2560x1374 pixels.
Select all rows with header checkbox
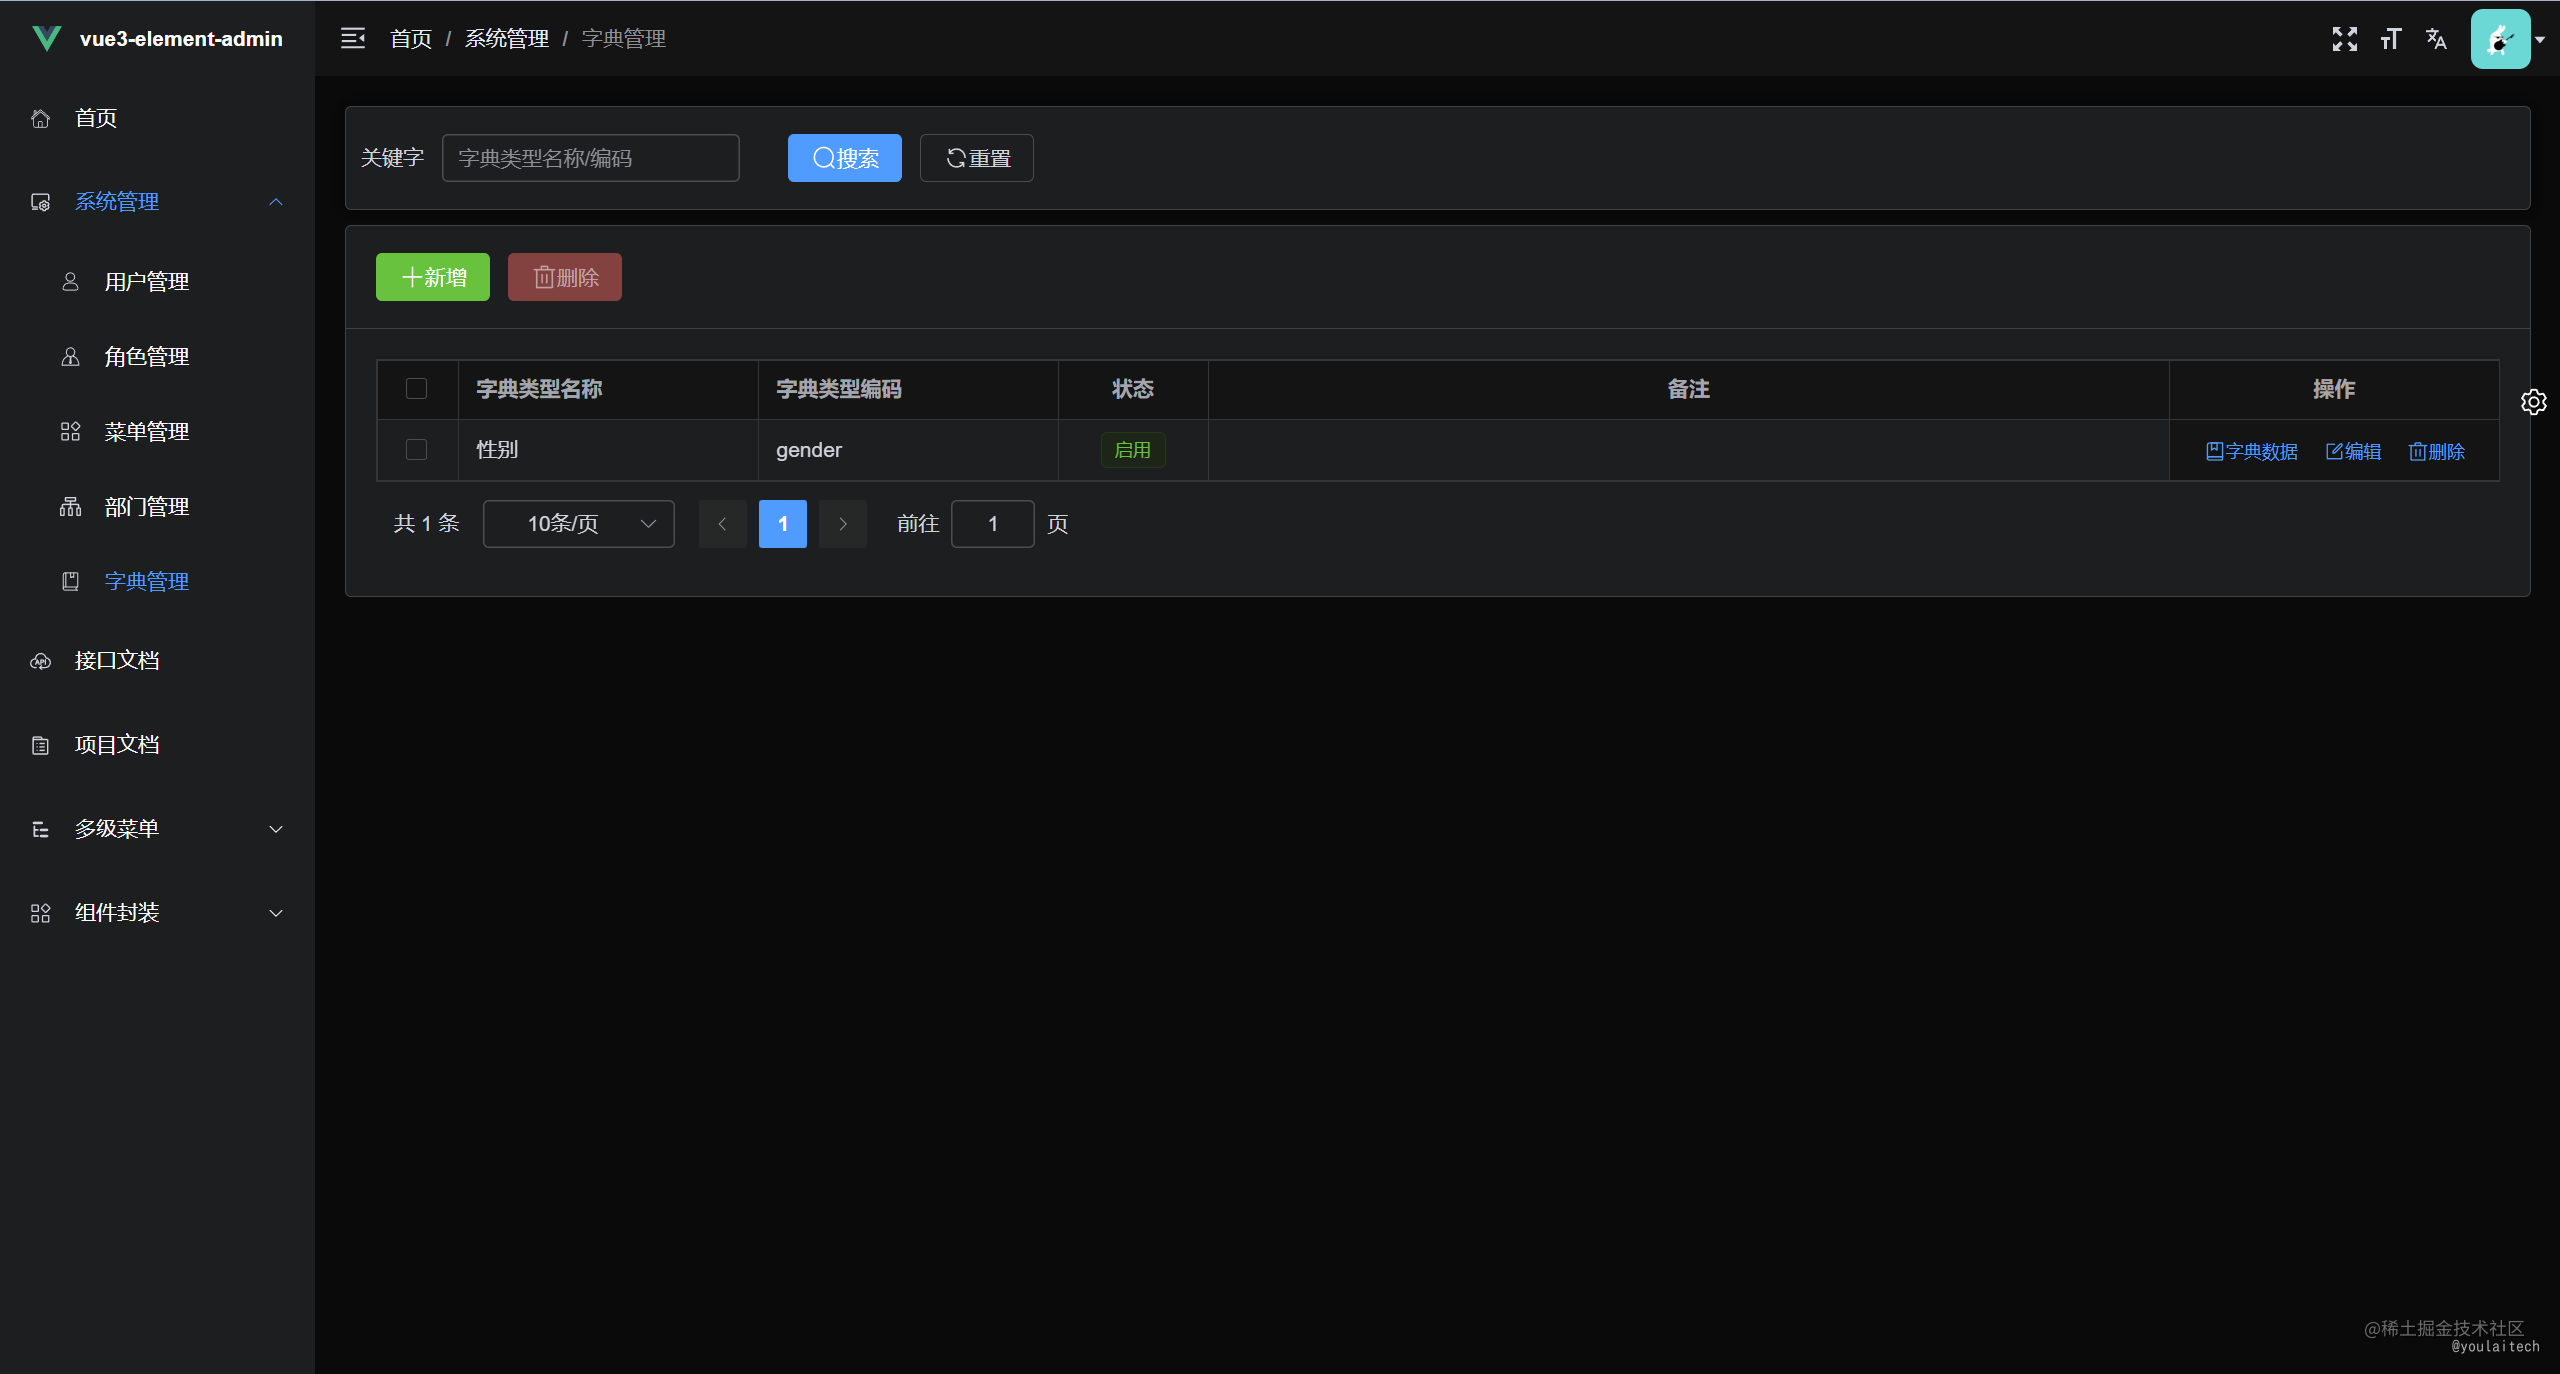click(416, 388)
